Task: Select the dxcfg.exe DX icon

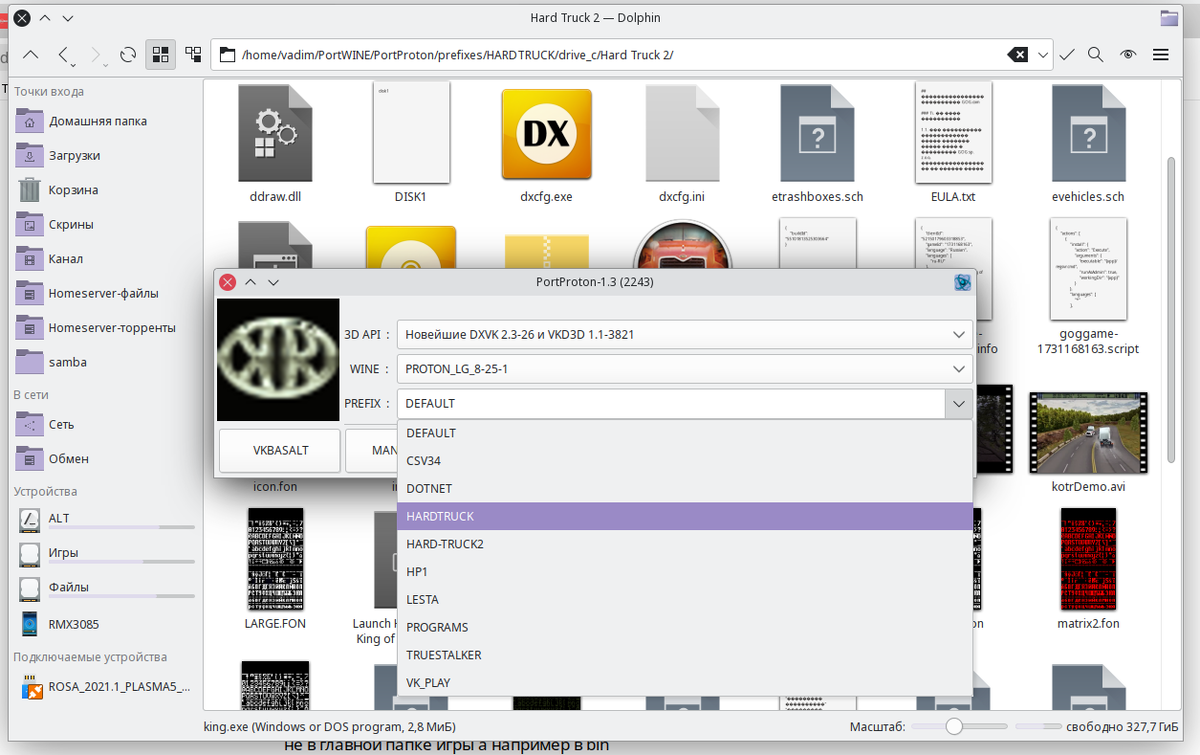Action: pyautogui.click(x=547, y=134)
